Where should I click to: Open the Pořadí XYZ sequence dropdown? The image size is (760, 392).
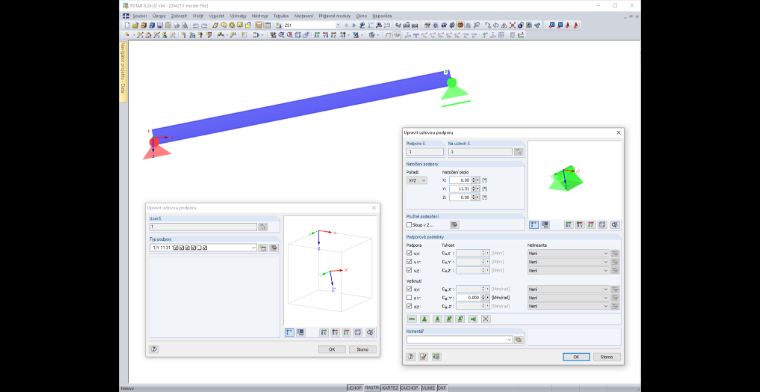417,180
